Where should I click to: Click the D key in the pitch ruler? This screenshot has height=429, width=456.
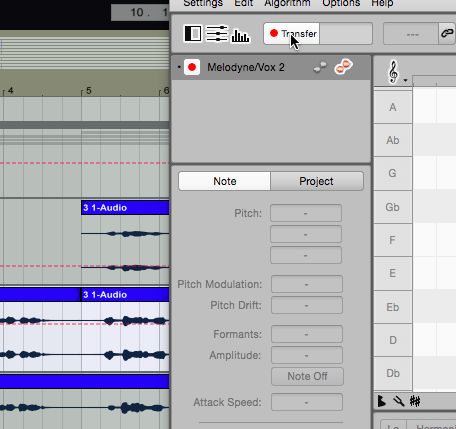pos(393,340)
